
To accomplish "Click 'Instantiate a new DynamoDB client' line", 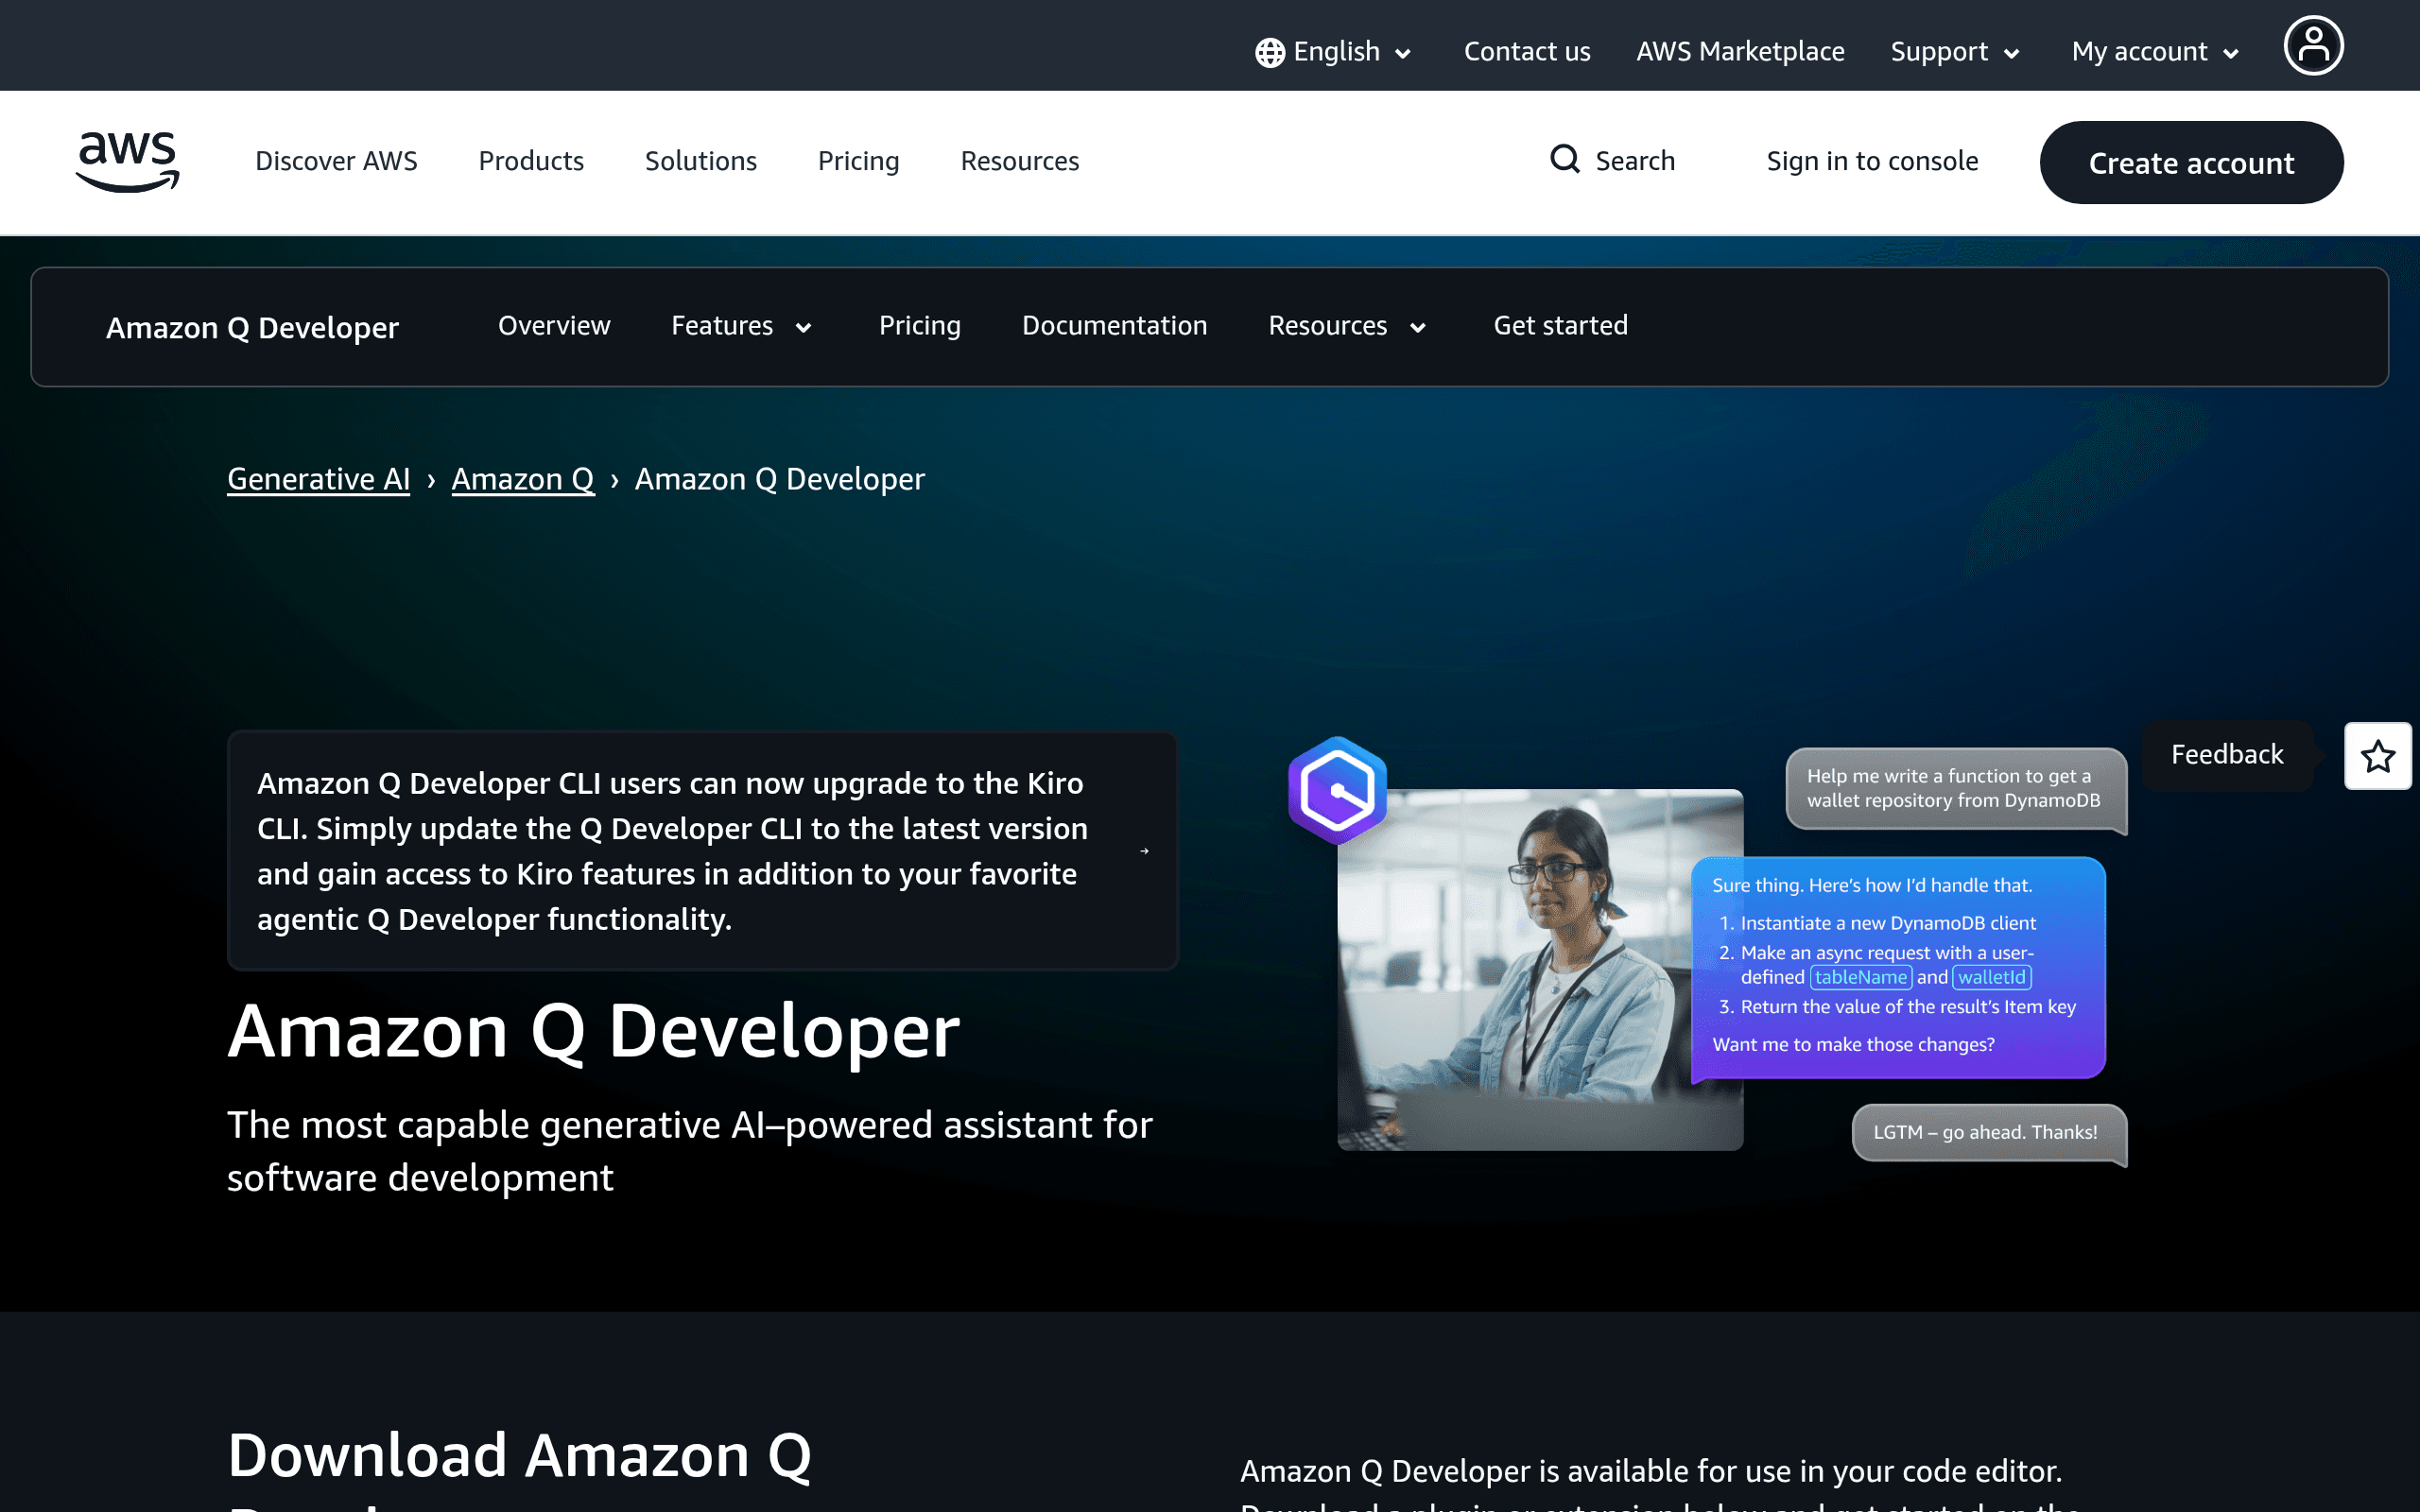I will click(1888, 923).
